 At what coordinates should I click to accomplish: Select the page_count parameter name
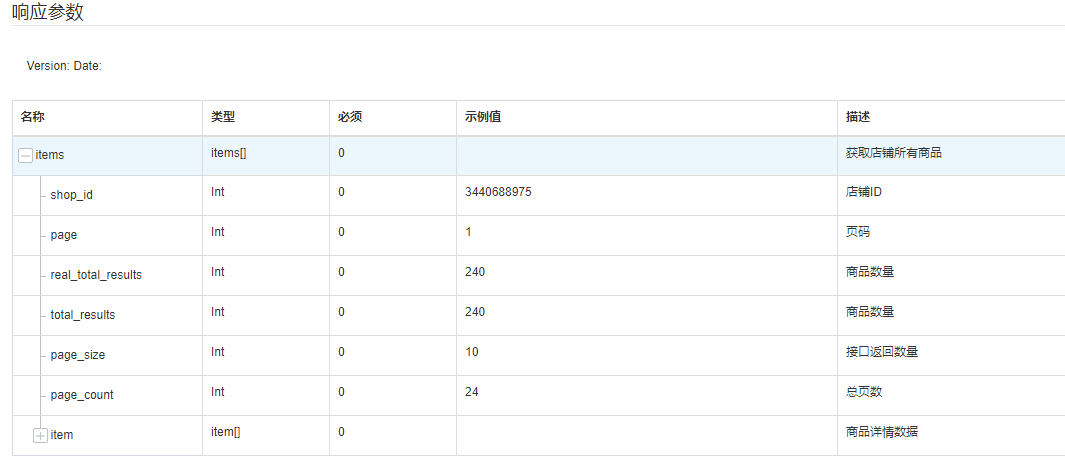point(82,395)
